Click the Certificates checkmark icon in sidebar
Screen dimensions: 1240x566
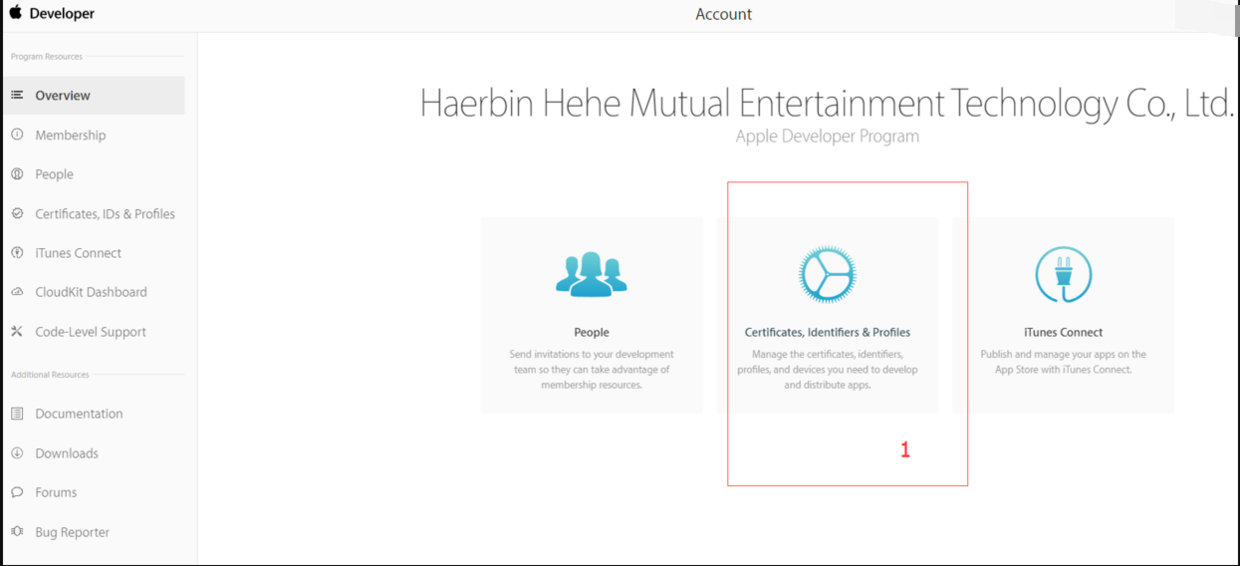coord(17,213)
